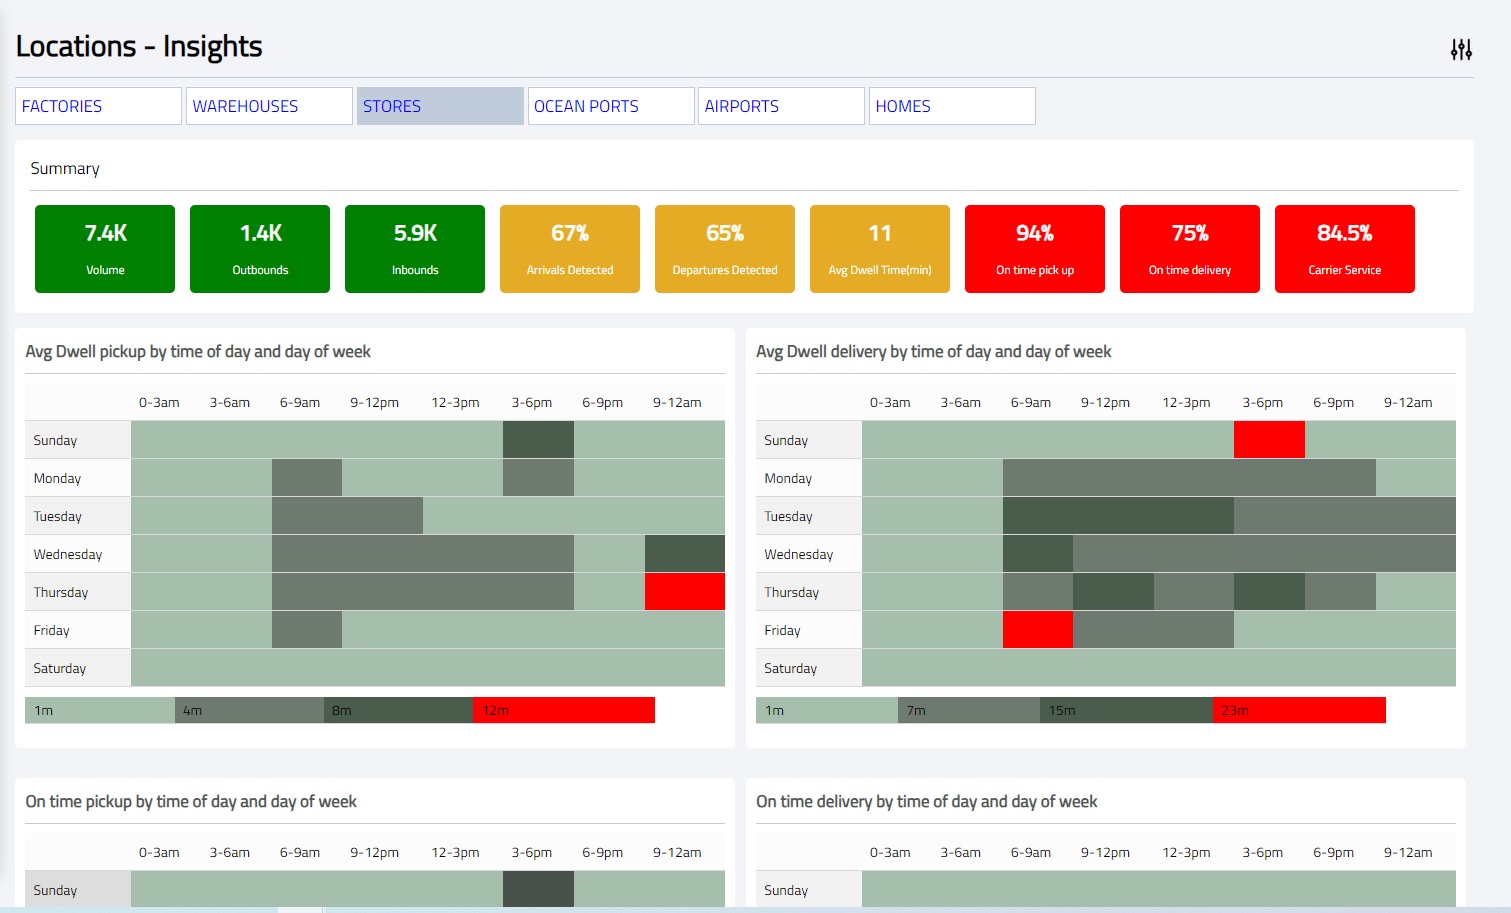The height and width of the screenshot is (913, 1511).
Task: Click the red 23m delivery legend swatch
Action: point(1299,710)
